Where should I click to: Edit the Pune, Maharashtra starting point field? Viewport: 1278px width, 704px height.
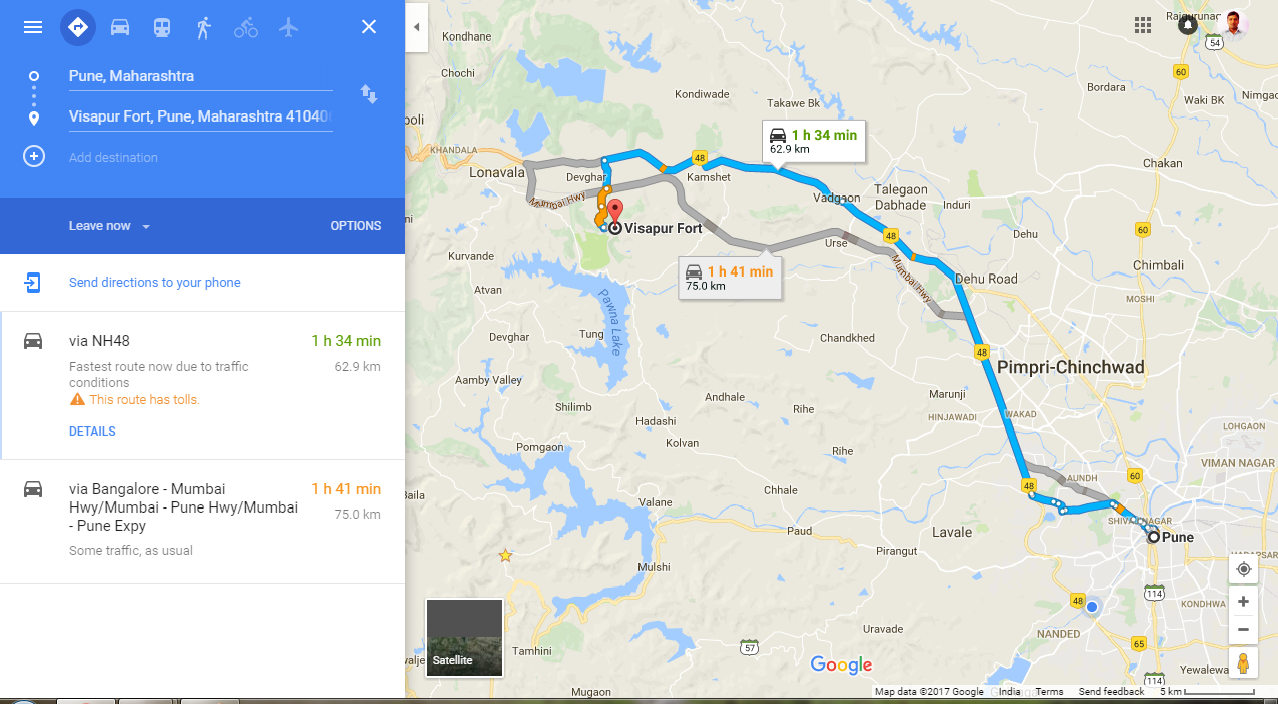[x=200, y=76]
